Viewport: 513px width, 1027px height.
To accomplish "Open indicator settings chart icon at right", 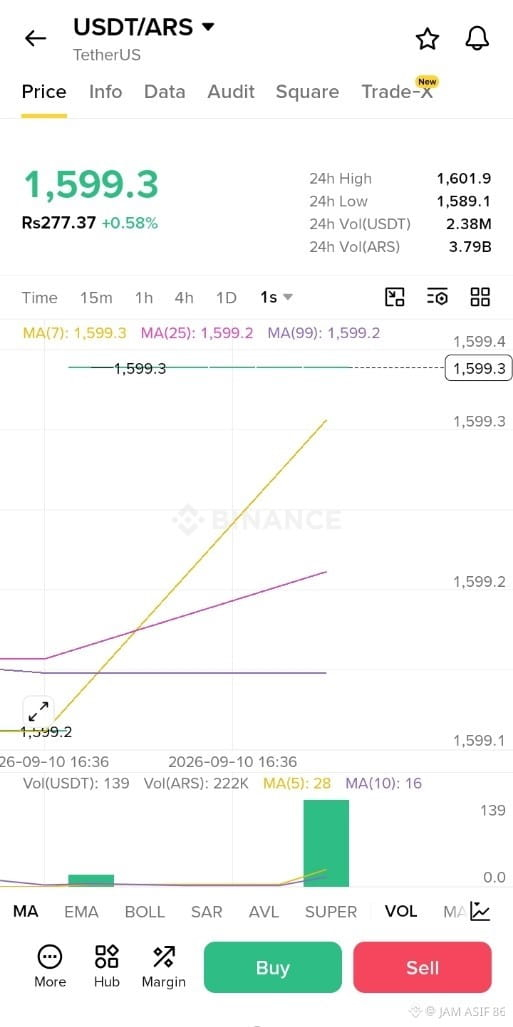I will click(480, 911).
